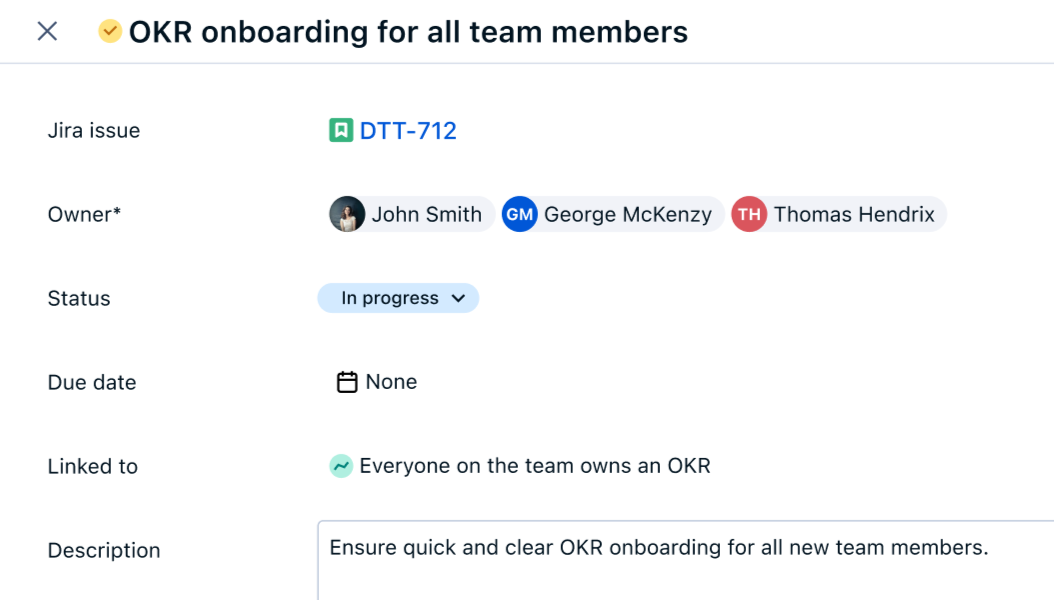Select the Thomas Hendrix owner name
Image resolution: width=1054 pixels, height=600 pixels.
854,214
